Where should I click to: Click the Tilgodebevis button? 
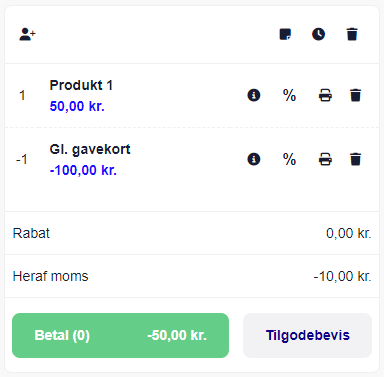307,335
